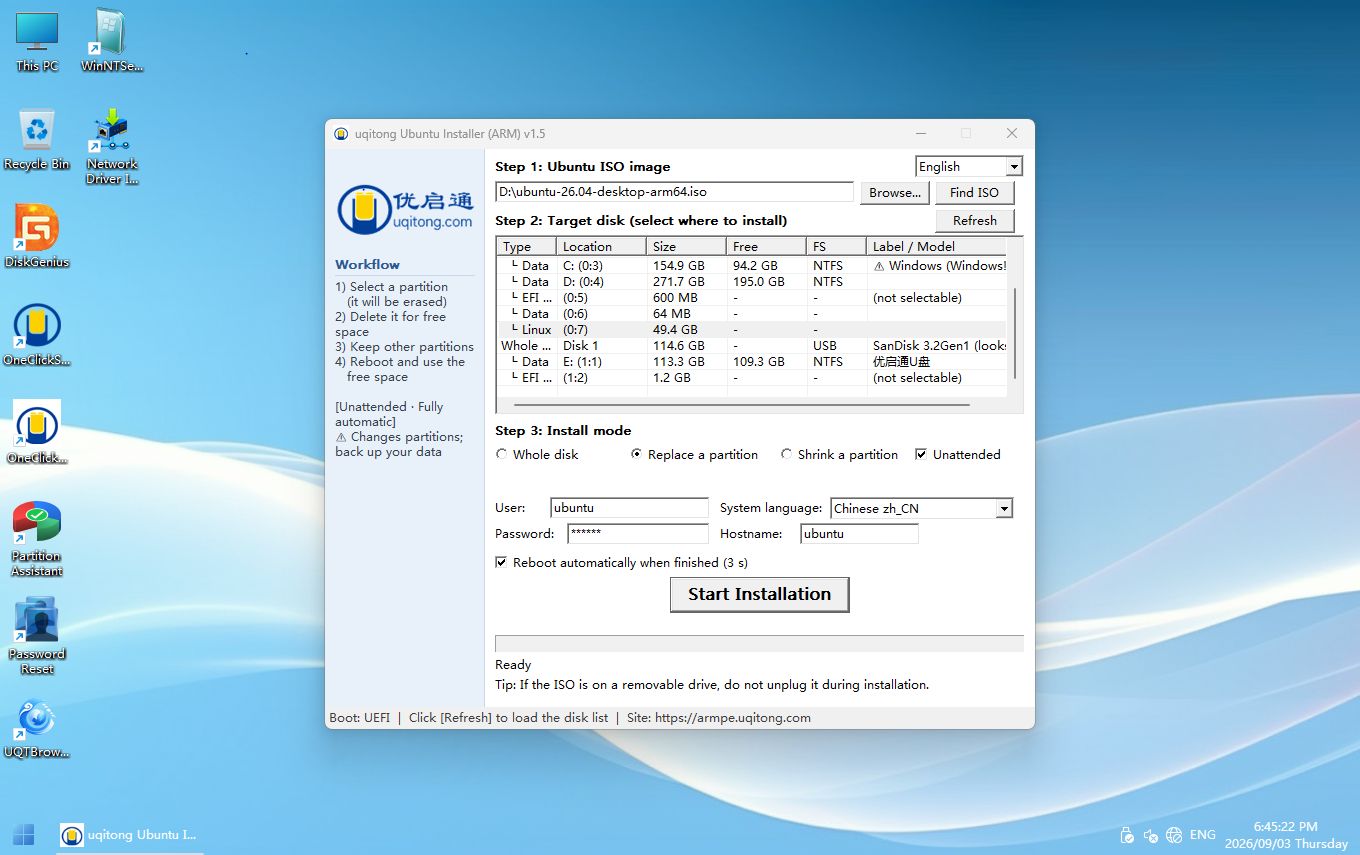This screenshot has width=1360, height=855.
Task: Click Boot: UEFI status bar text
Action: pos(360,718)
